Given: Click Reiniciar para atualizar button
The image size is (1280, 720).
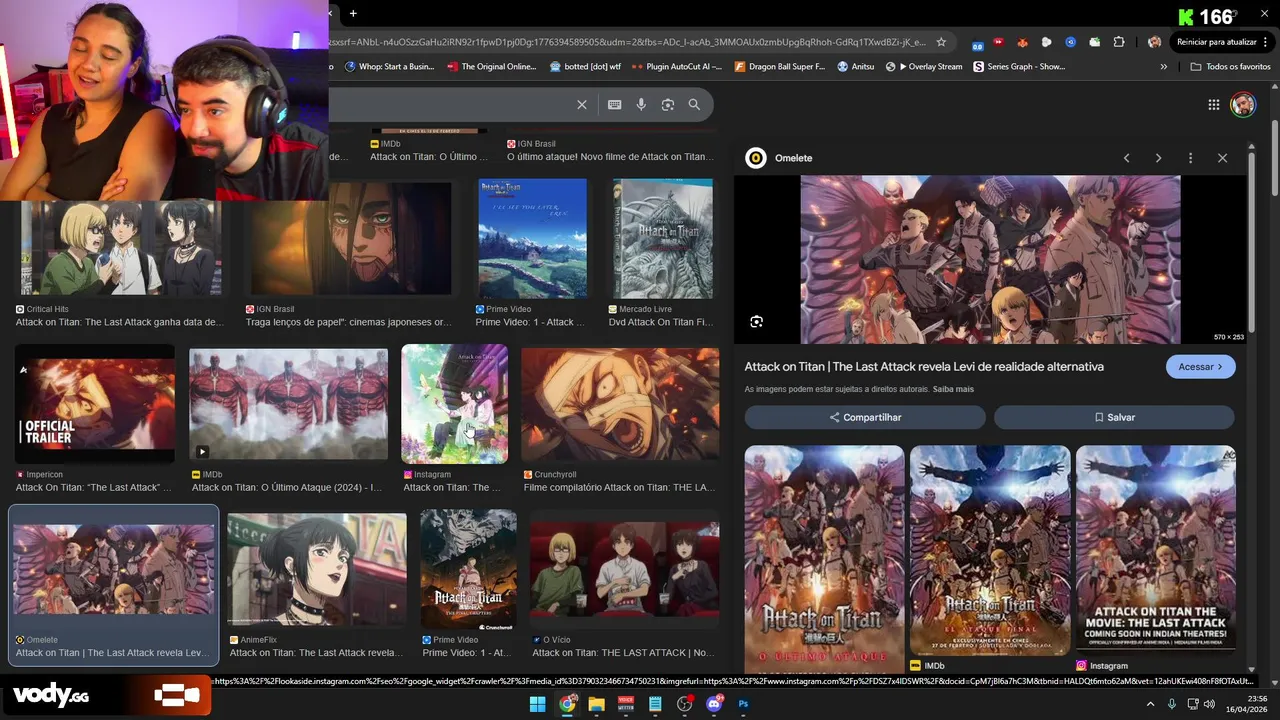Looking at the screenshot, I should coord(1217,42).
